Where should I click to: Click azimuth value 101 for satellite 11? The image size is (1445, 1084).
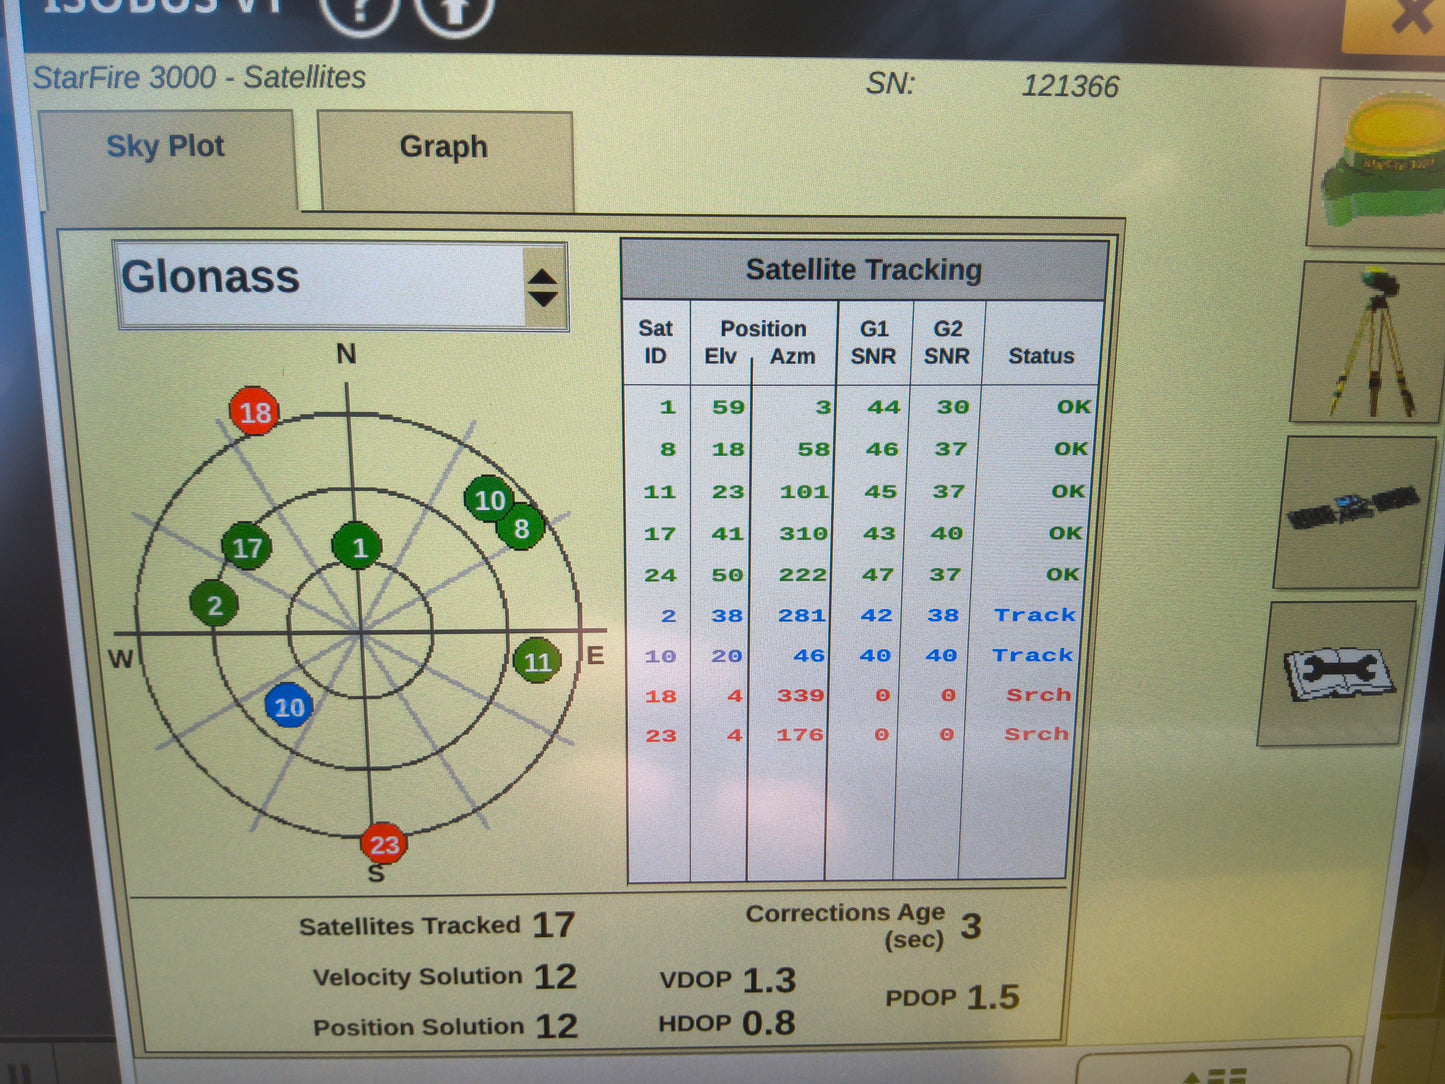[x=804, y=492]
